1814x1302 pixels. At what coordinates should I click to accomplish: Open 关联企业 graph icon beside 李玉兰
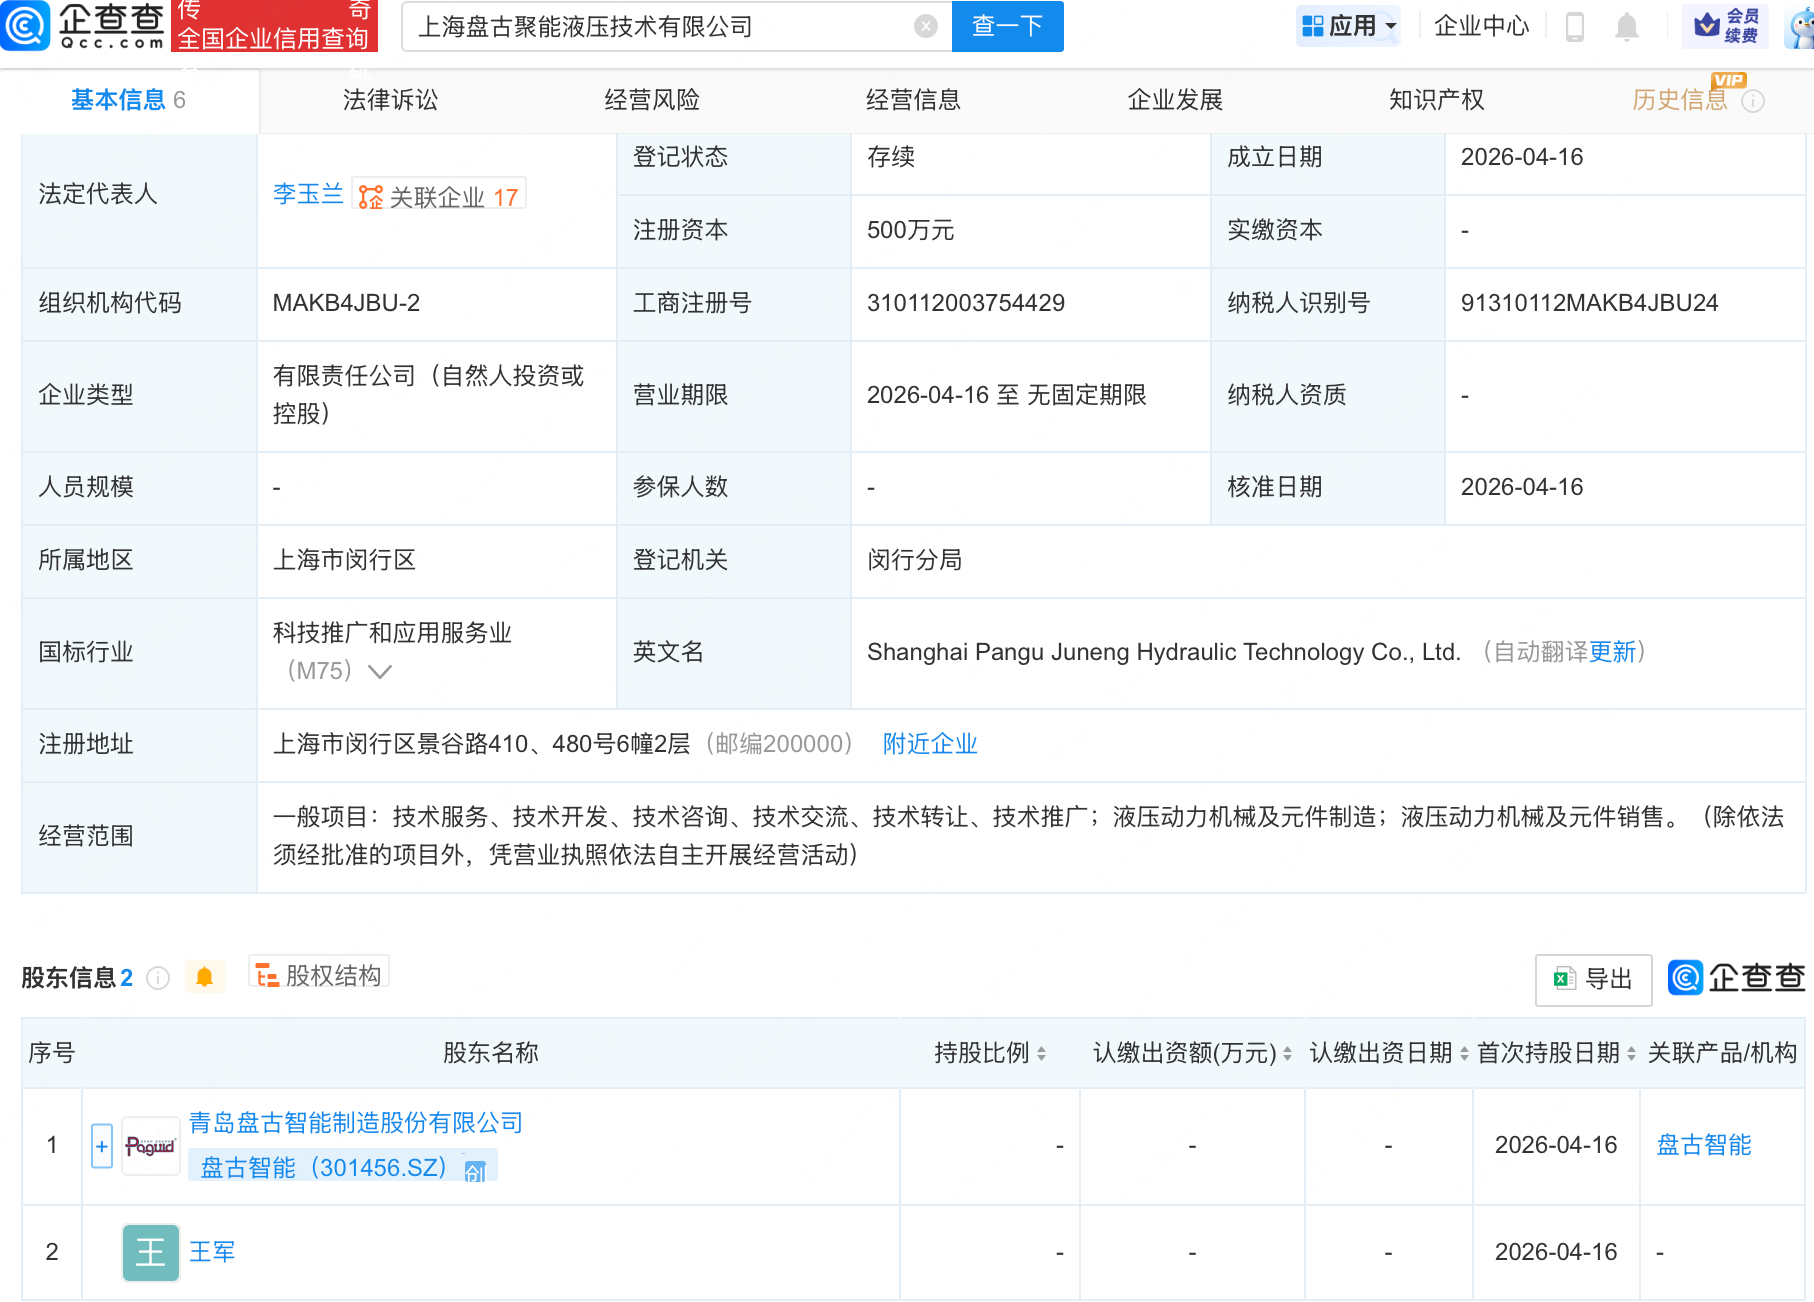pos(370,196)
